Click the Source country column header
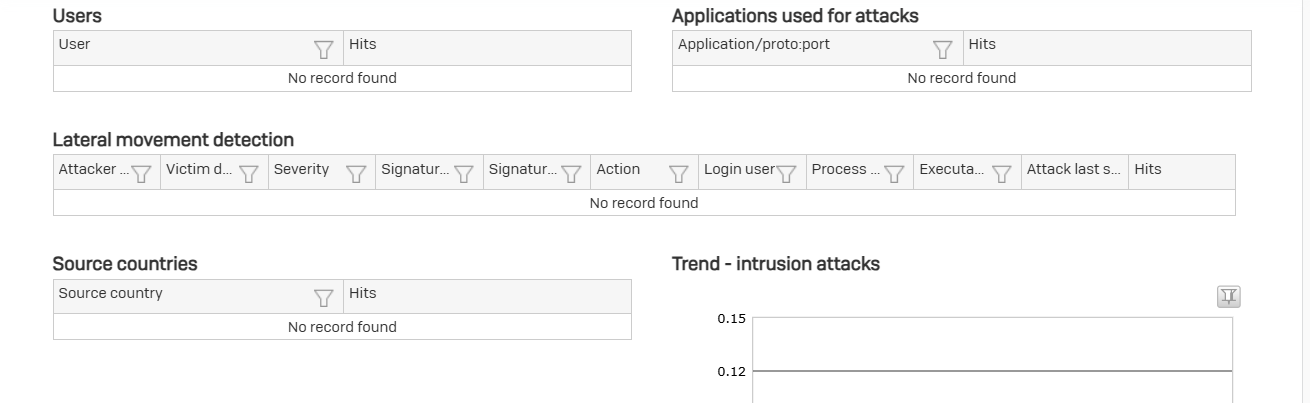 [x=110, y=293]
